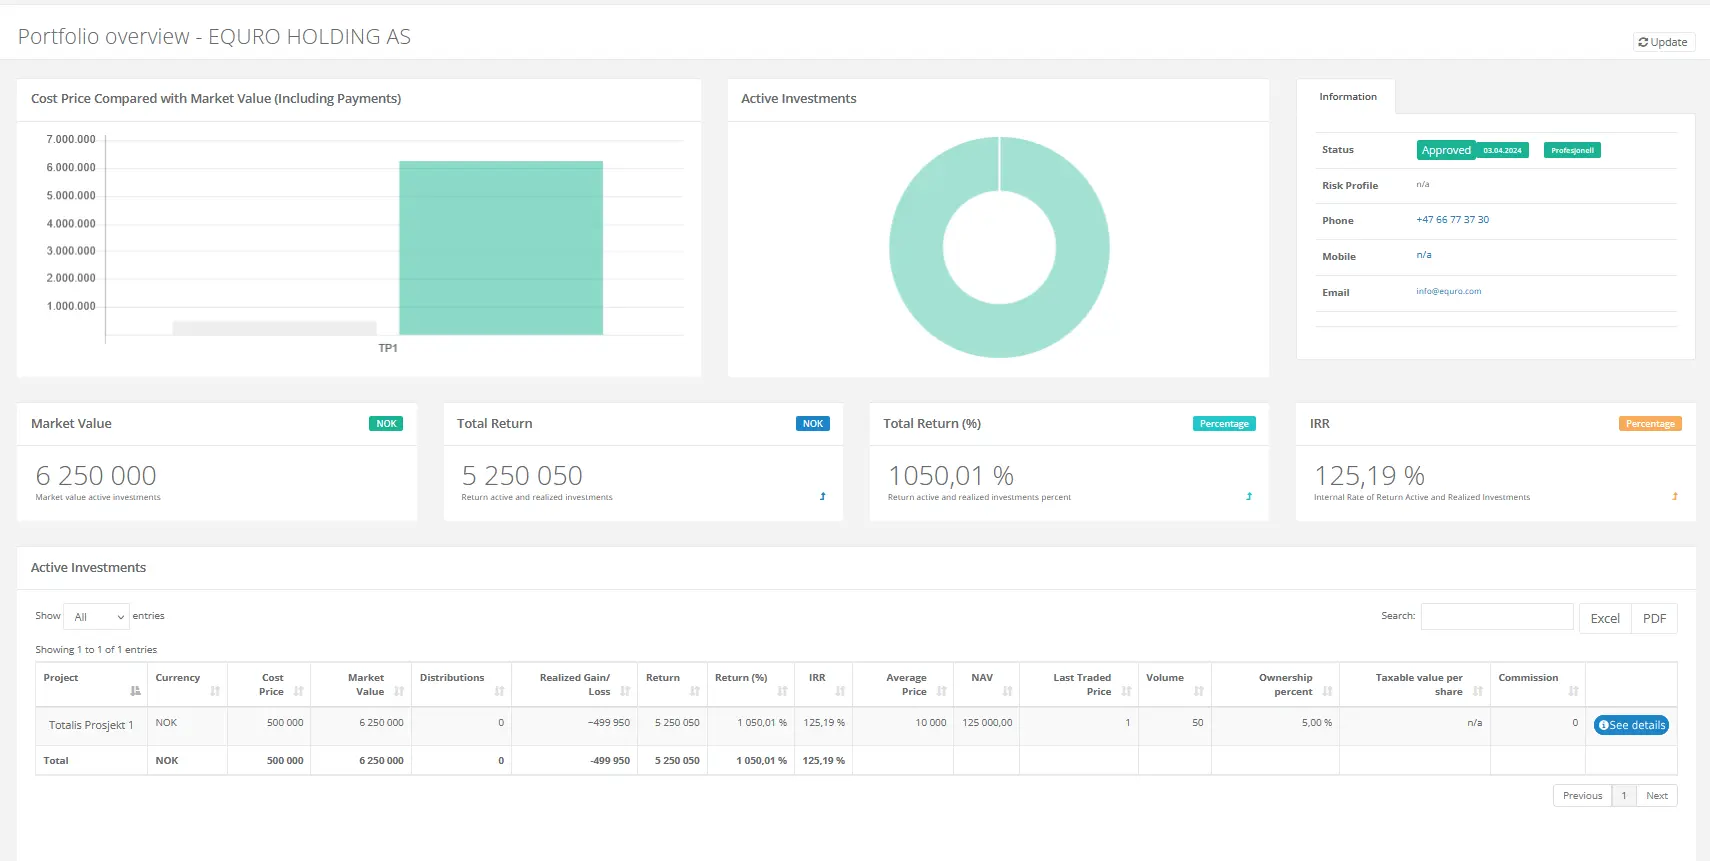1710x861 pixels.
Task: Click the IRR card arrow icon
Action: tap(1675, 496)
